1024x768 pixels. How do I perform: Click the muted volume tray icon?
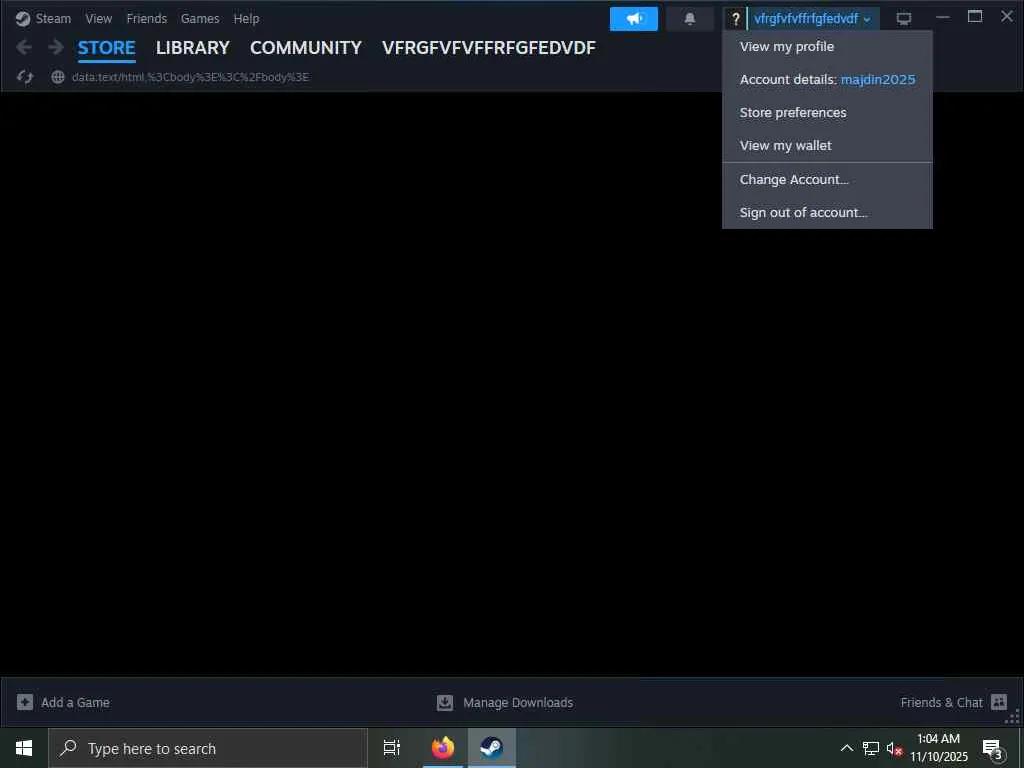[893, 748]
